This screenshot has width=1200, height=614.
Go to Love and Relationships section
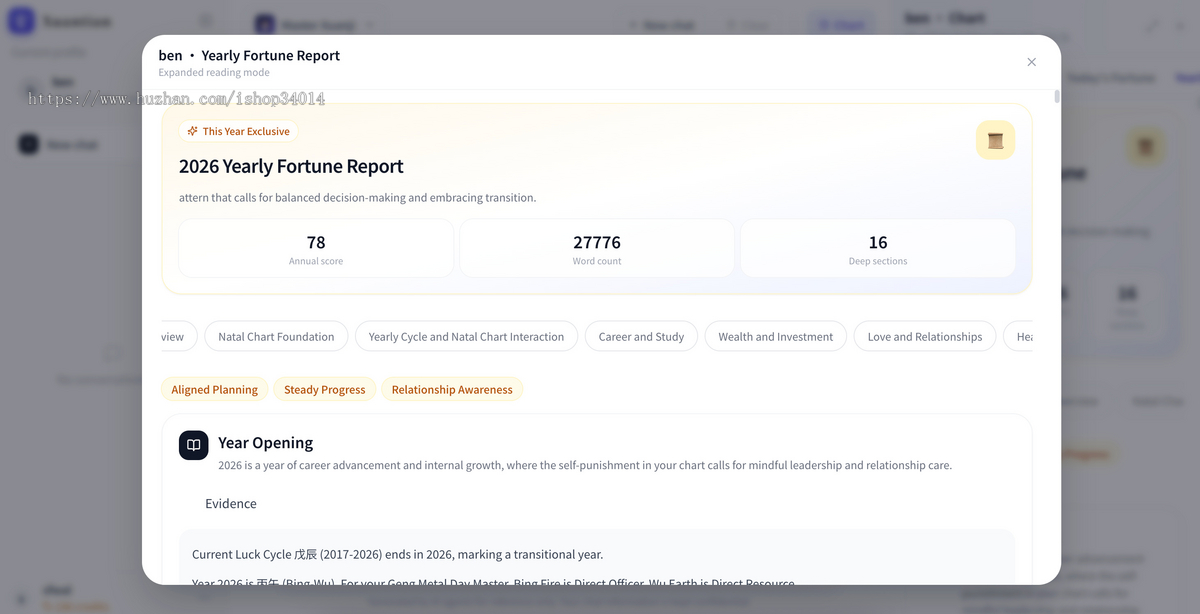925,337
